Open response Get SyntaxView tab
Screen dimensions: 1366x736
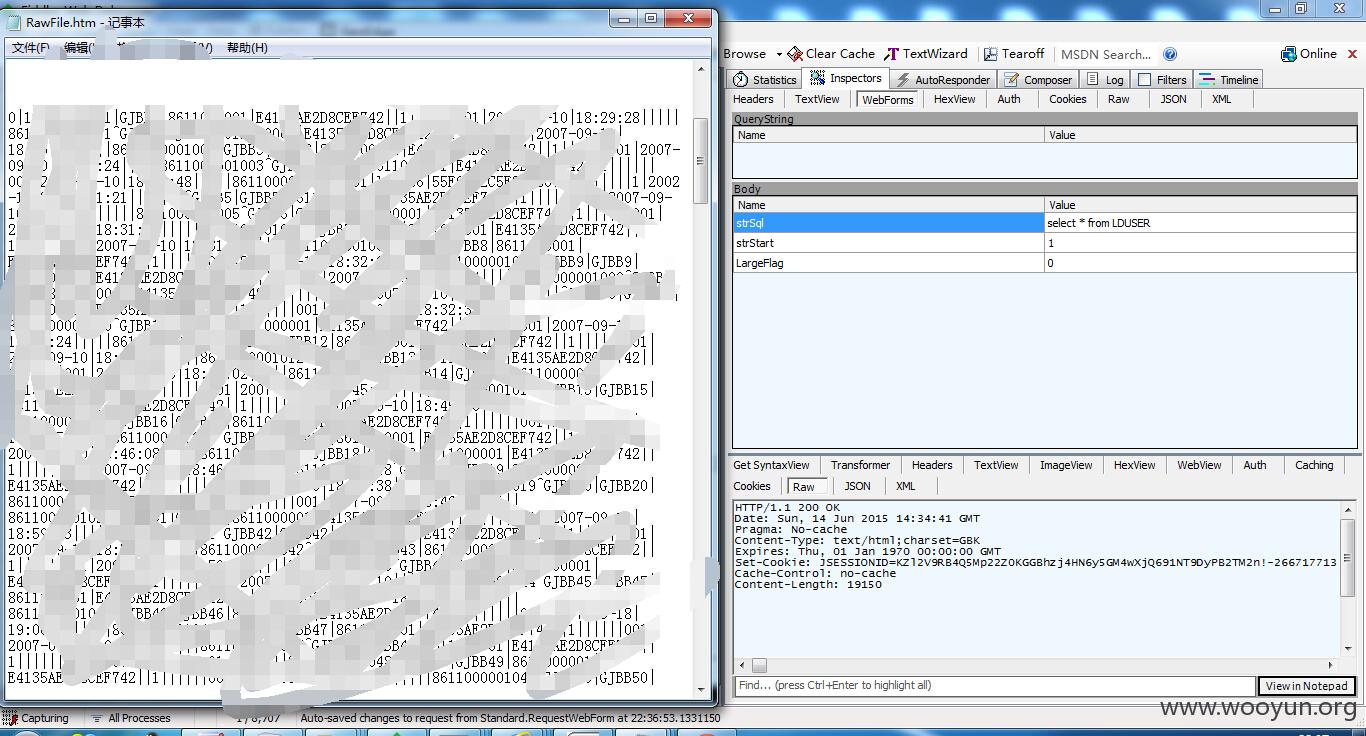(771, 465)
